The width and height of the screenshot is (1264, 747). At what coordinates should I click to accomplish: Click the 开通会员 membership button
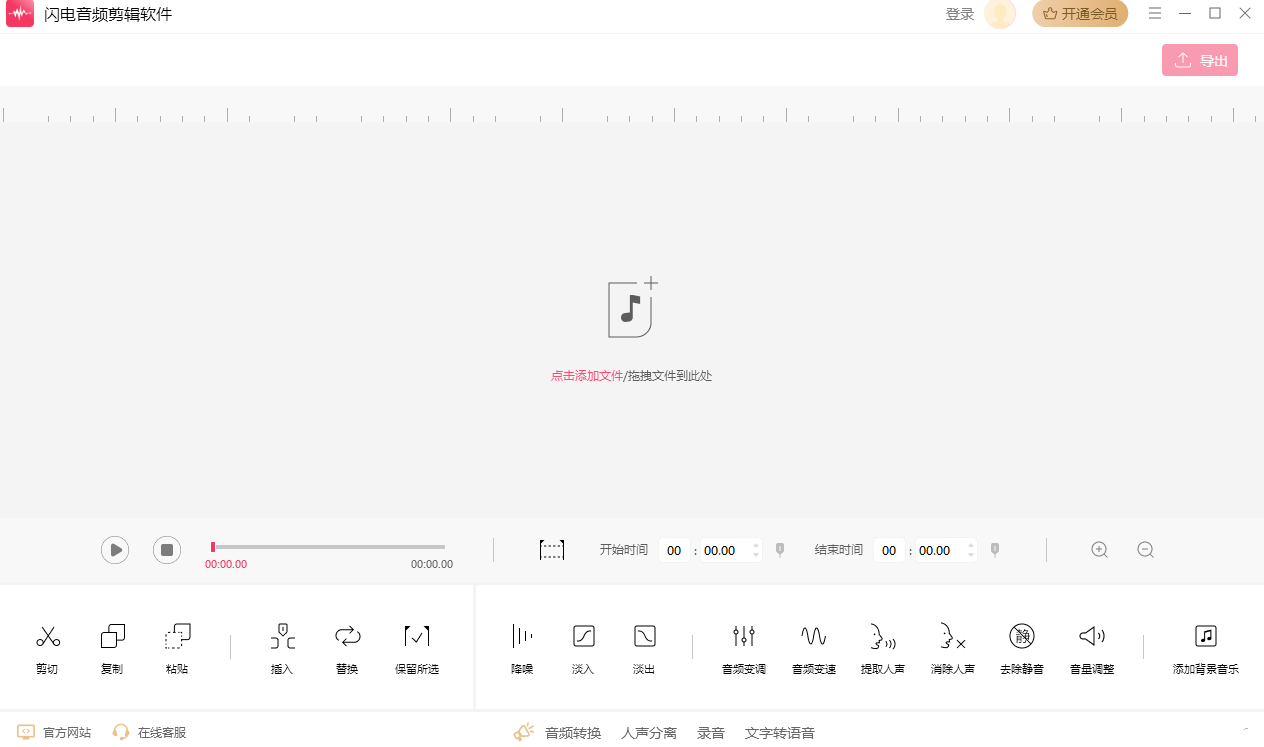(x=1080, y=14)
